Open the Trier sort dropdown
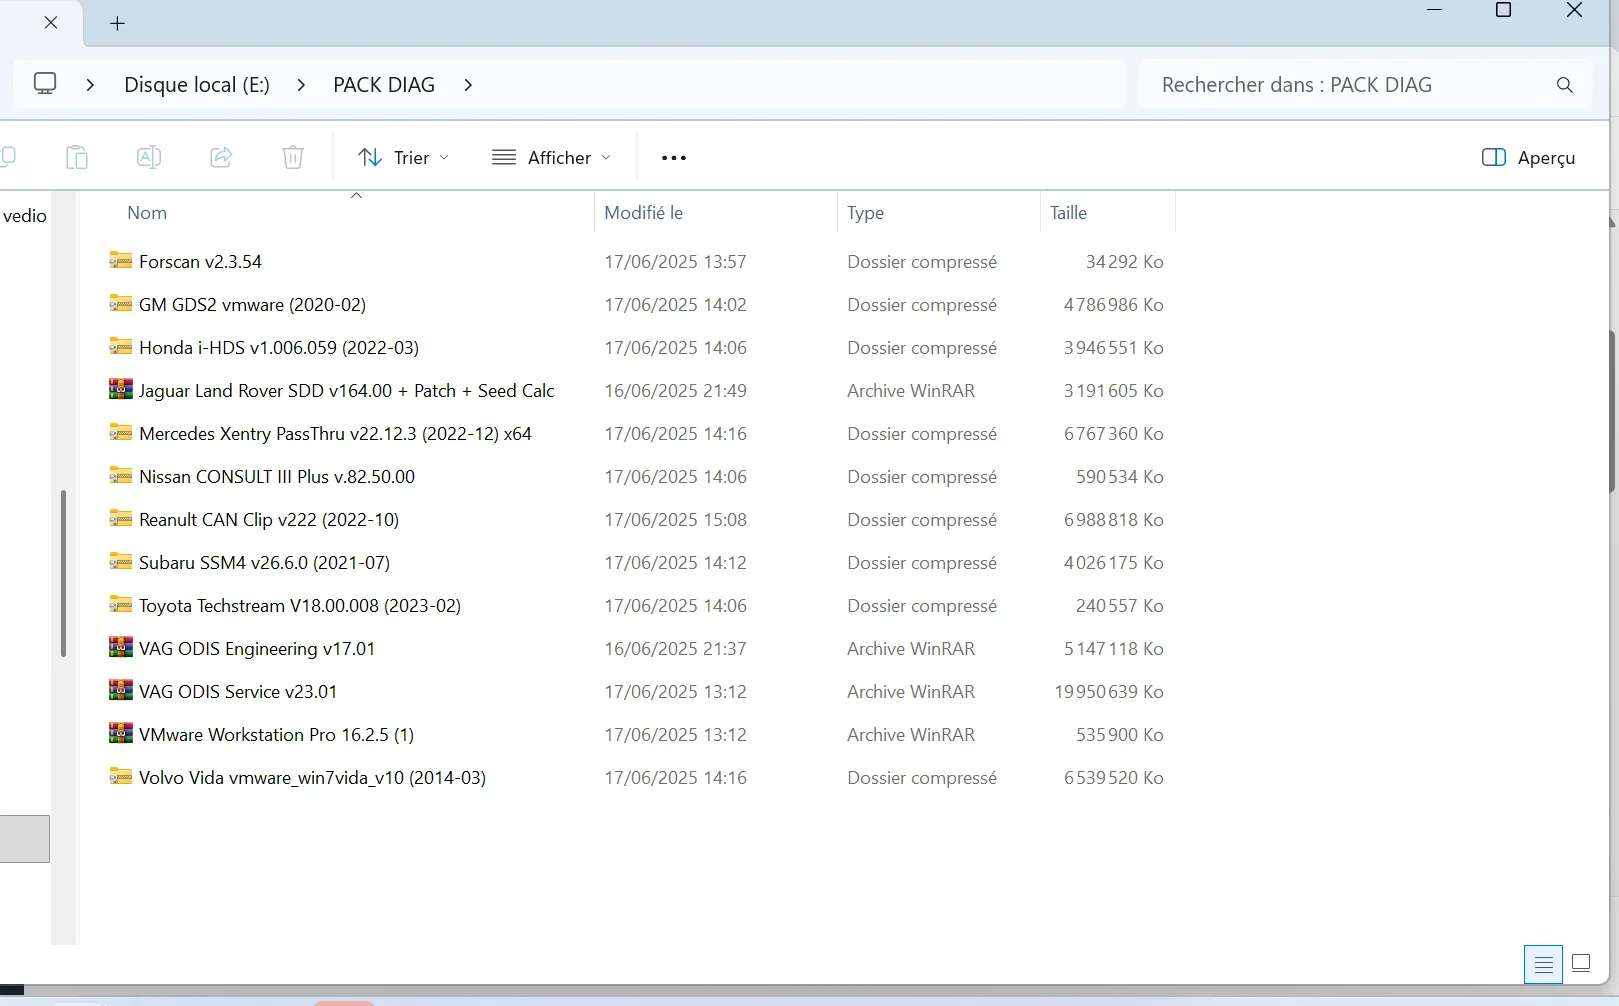1619x1006 pixels. point(403,157)
